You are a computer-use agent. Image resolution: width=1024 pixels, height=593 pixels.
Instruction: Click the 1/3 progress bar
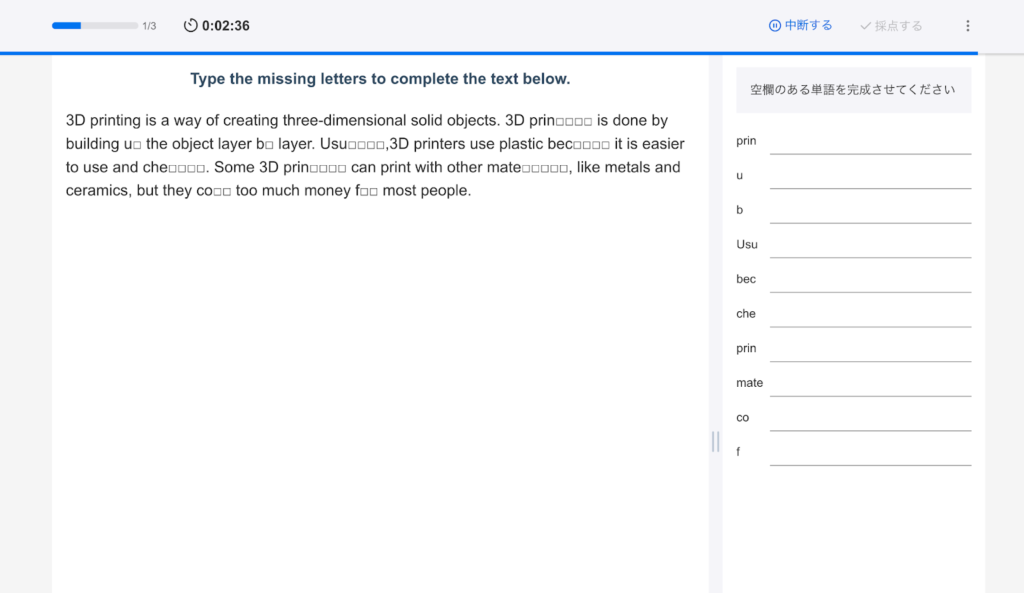[95, 26]
